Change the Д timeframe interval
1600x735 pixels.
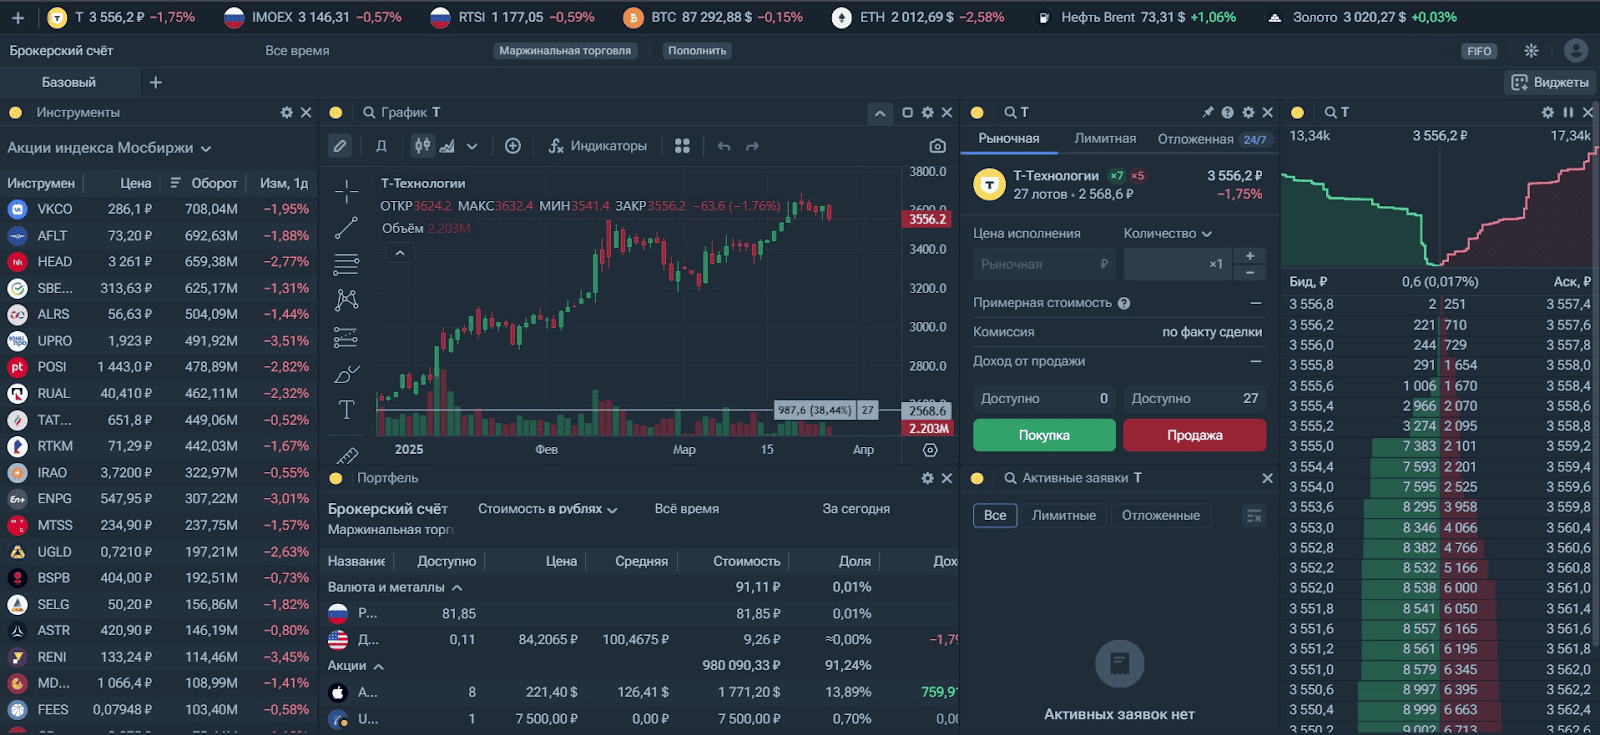pyautogui.click(x=381, y=146)
